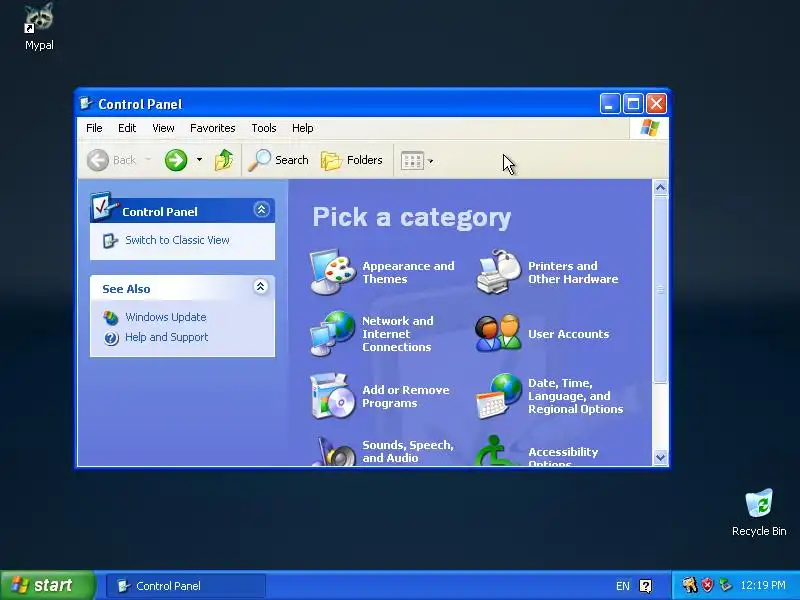This screenshot has width=800, height=600.
Task: Click the scrollbar down arrow
Action: pyautogui.click(x=660, y=458)
